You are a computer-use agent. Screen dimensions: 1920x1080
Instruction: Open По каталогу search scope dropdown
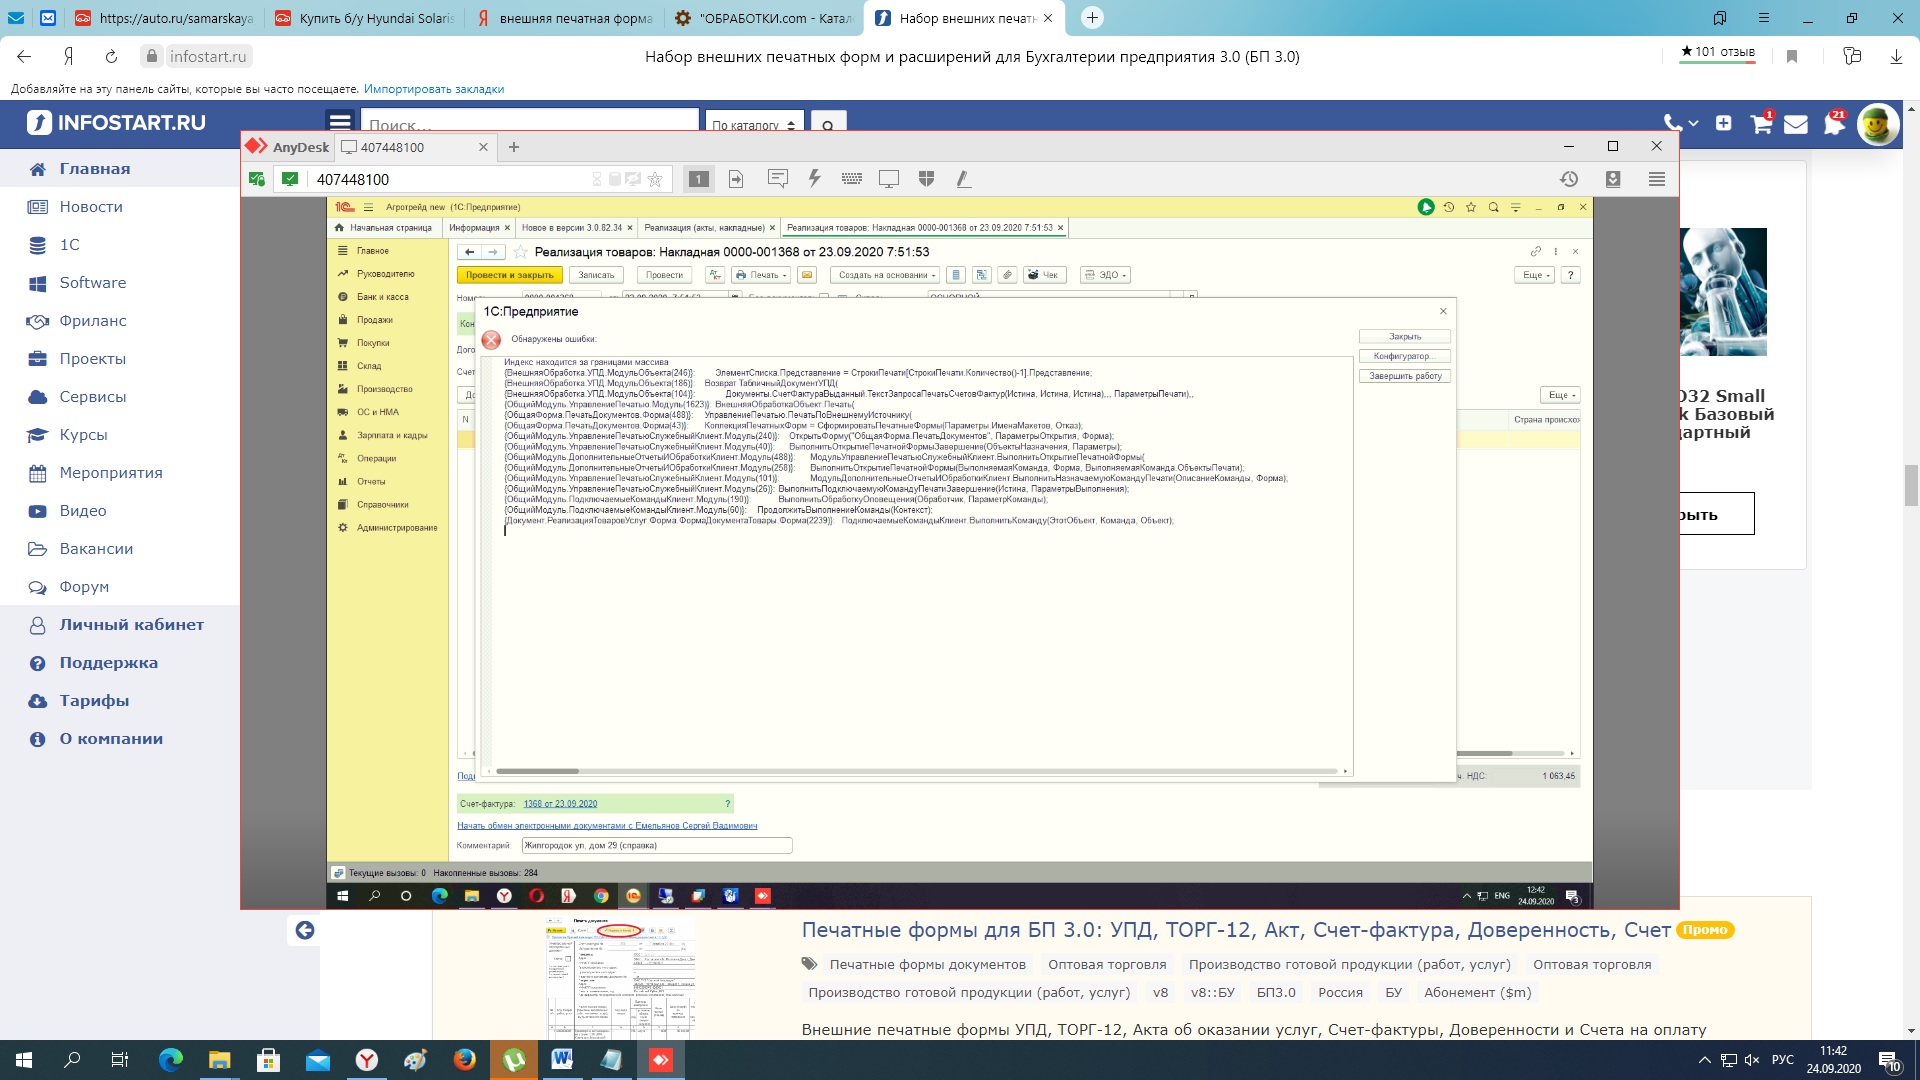(754, 124)
